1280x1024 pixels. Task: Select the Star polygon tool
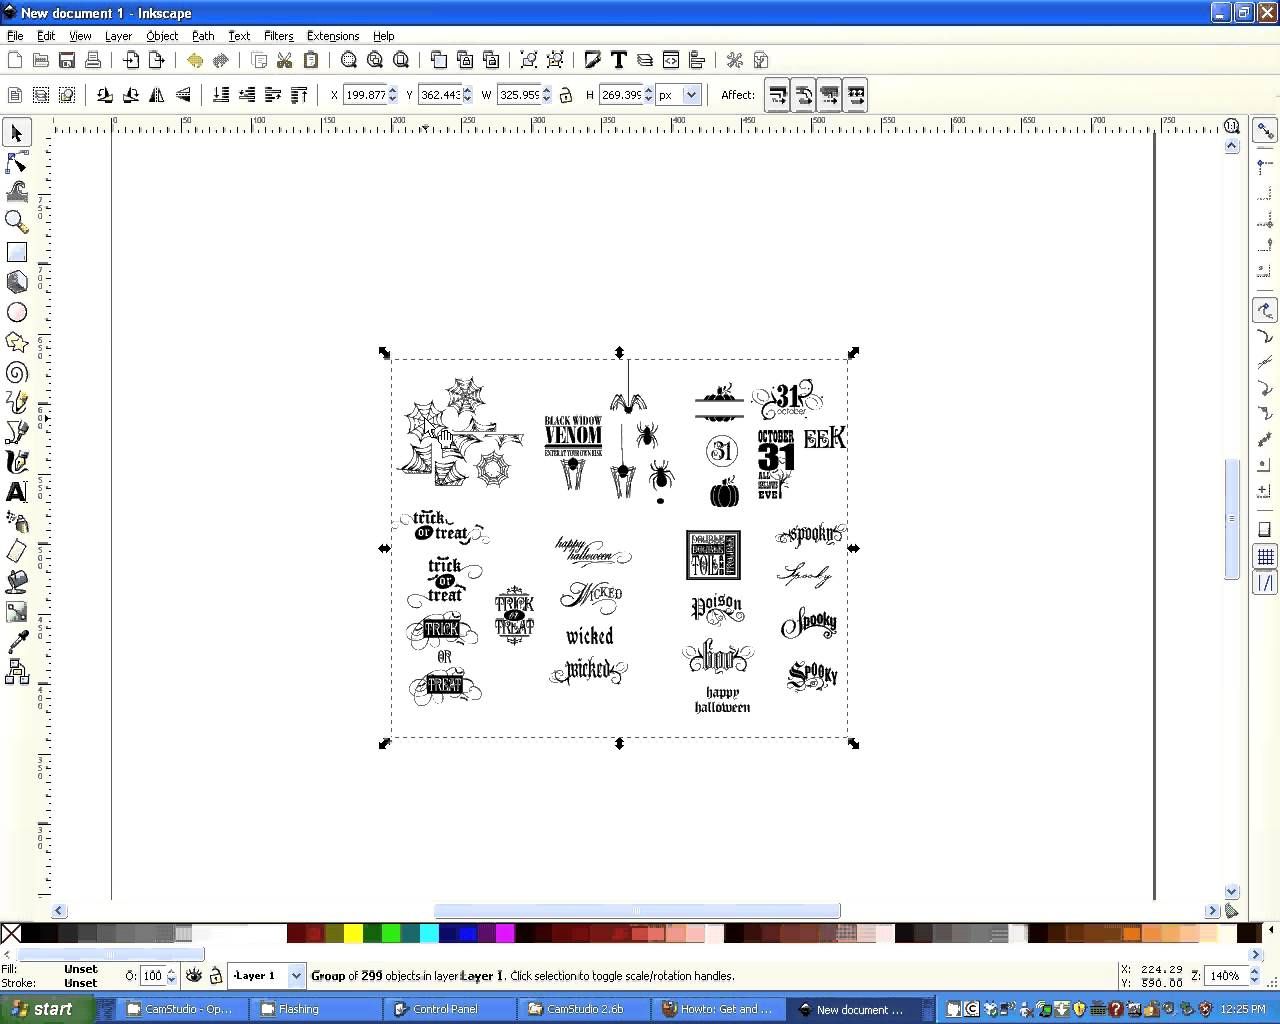tap(17, 342)
